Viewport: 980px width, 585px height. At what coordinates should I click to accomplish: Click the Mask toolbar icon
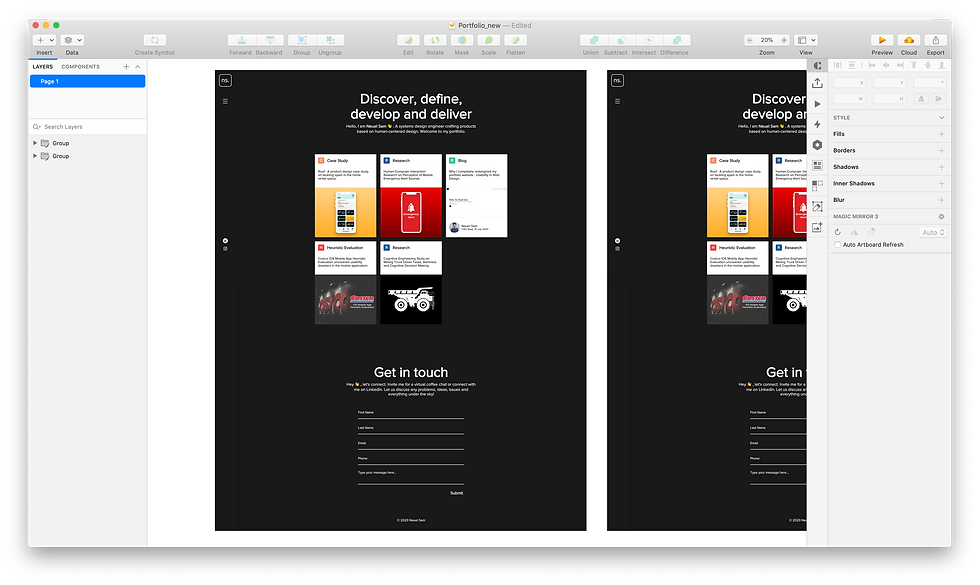(x=462, y=40)
